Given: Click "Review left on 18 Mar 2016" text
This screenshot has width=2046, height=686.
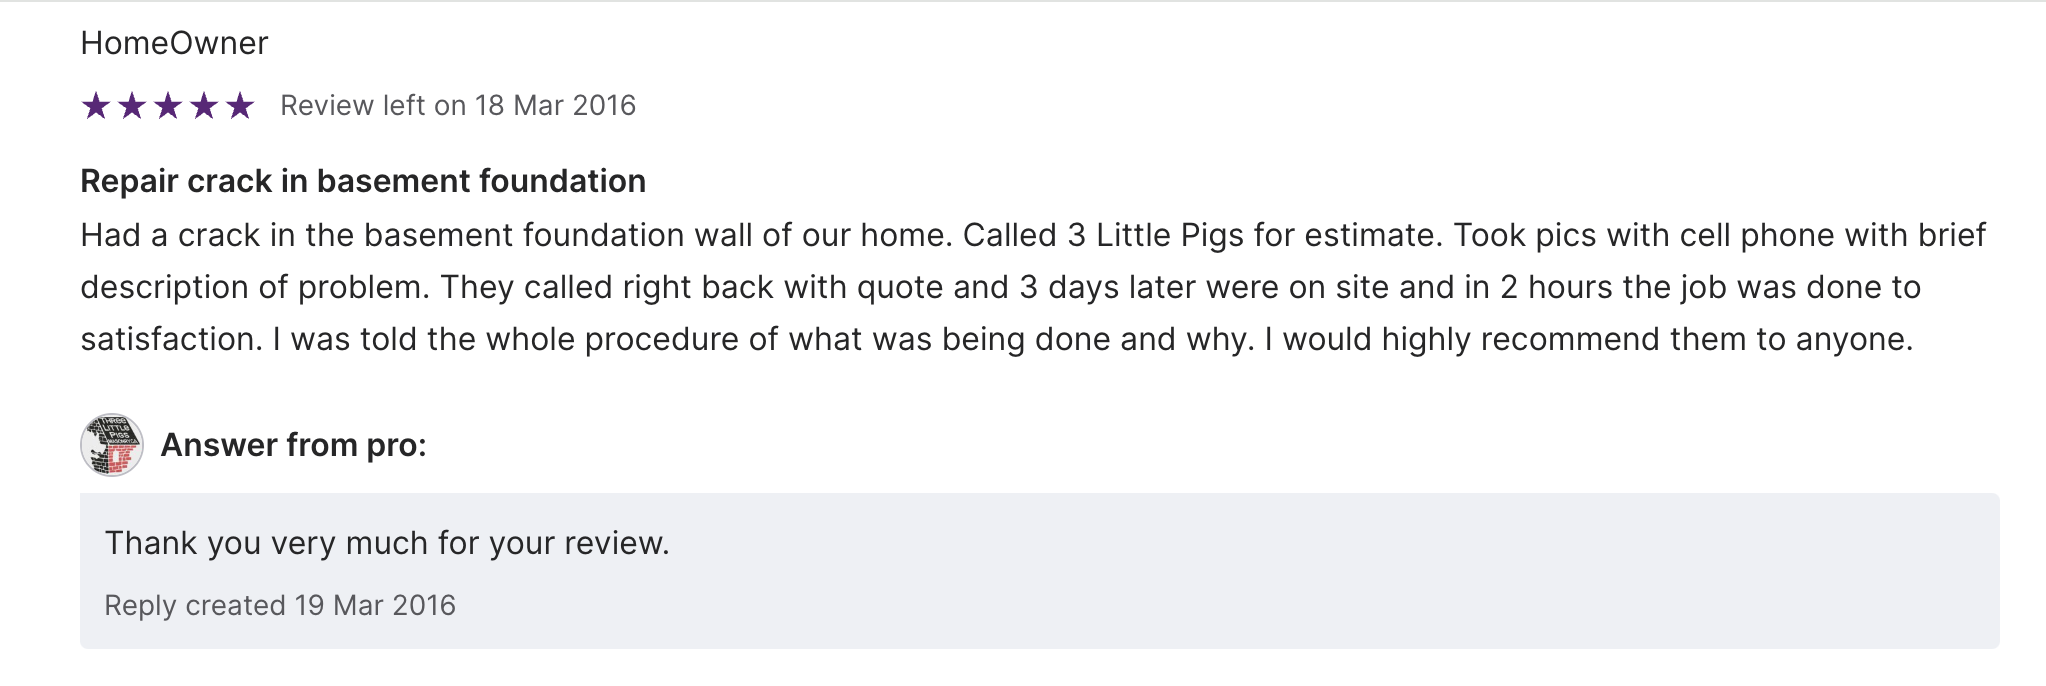Looking at the screenshot, I should click(457, 105).
